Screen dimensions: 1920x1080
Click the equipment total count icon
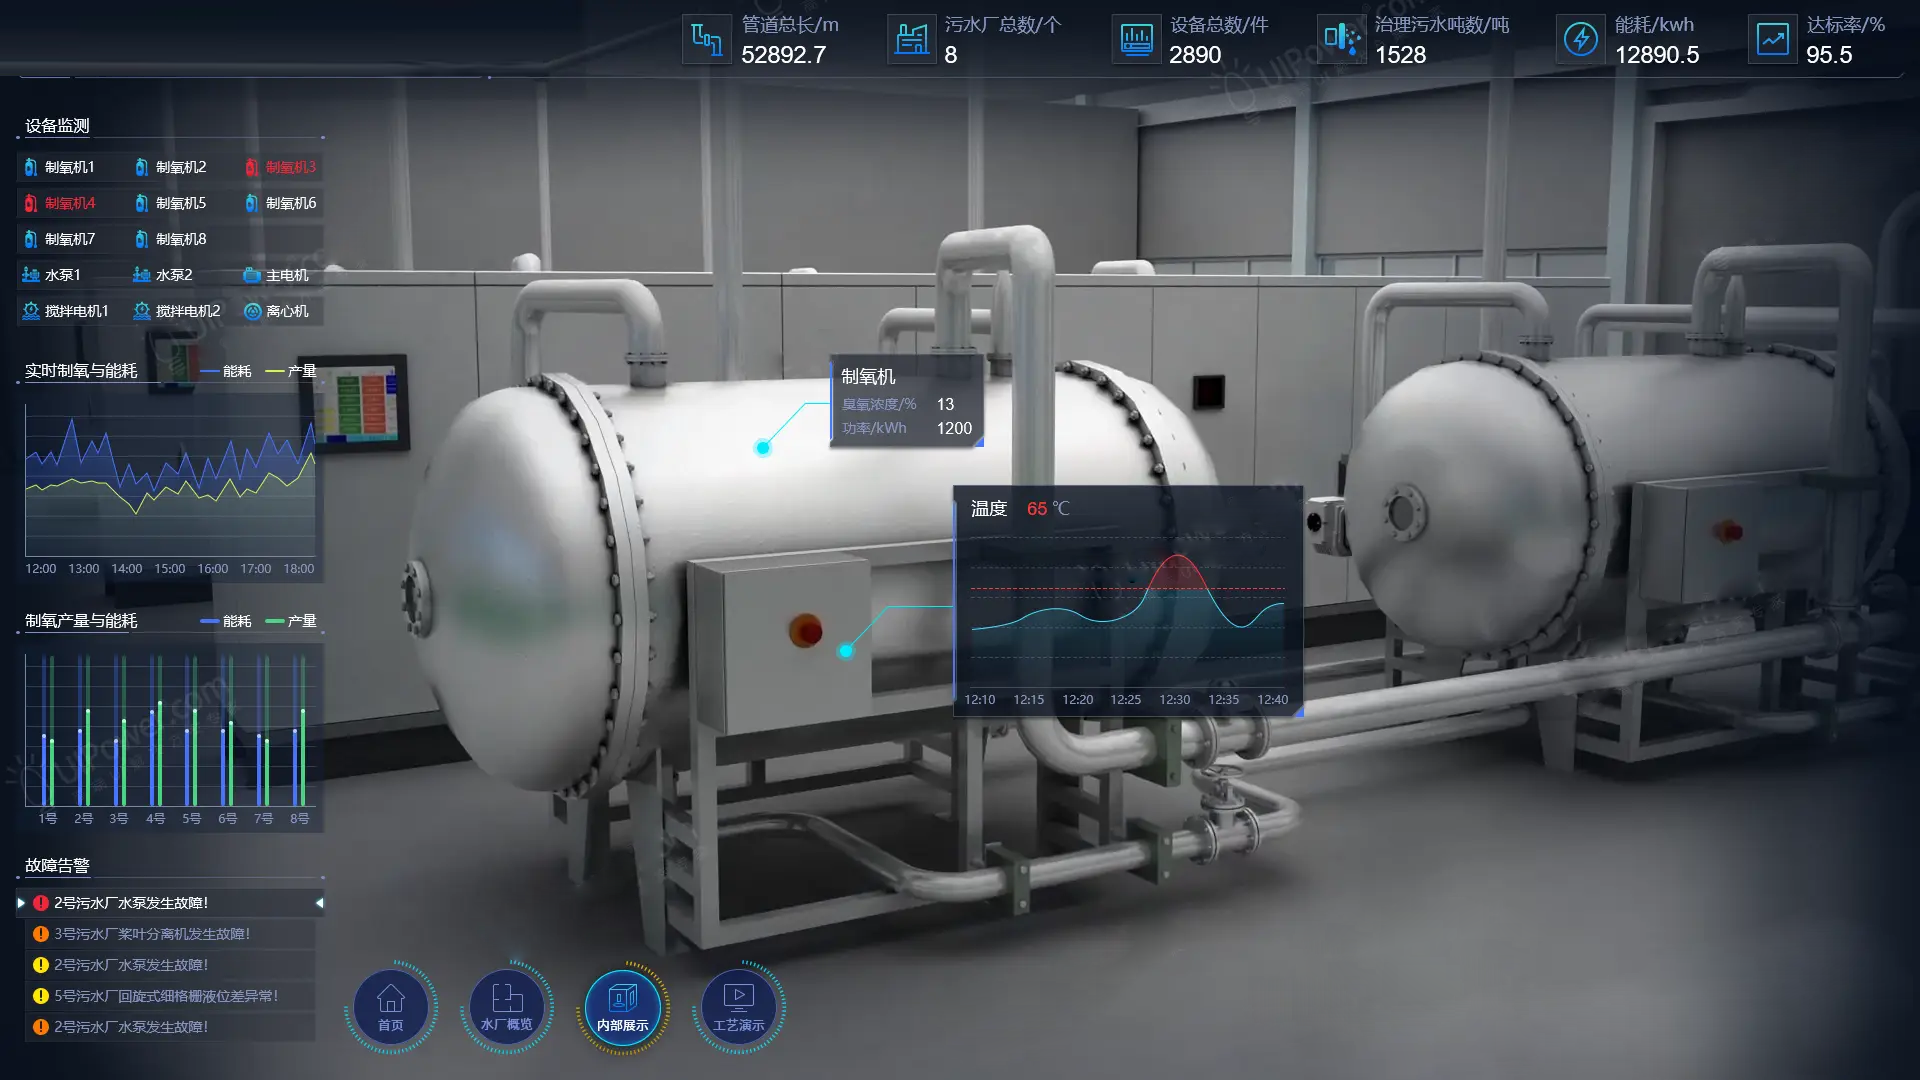coord(1136,40)
